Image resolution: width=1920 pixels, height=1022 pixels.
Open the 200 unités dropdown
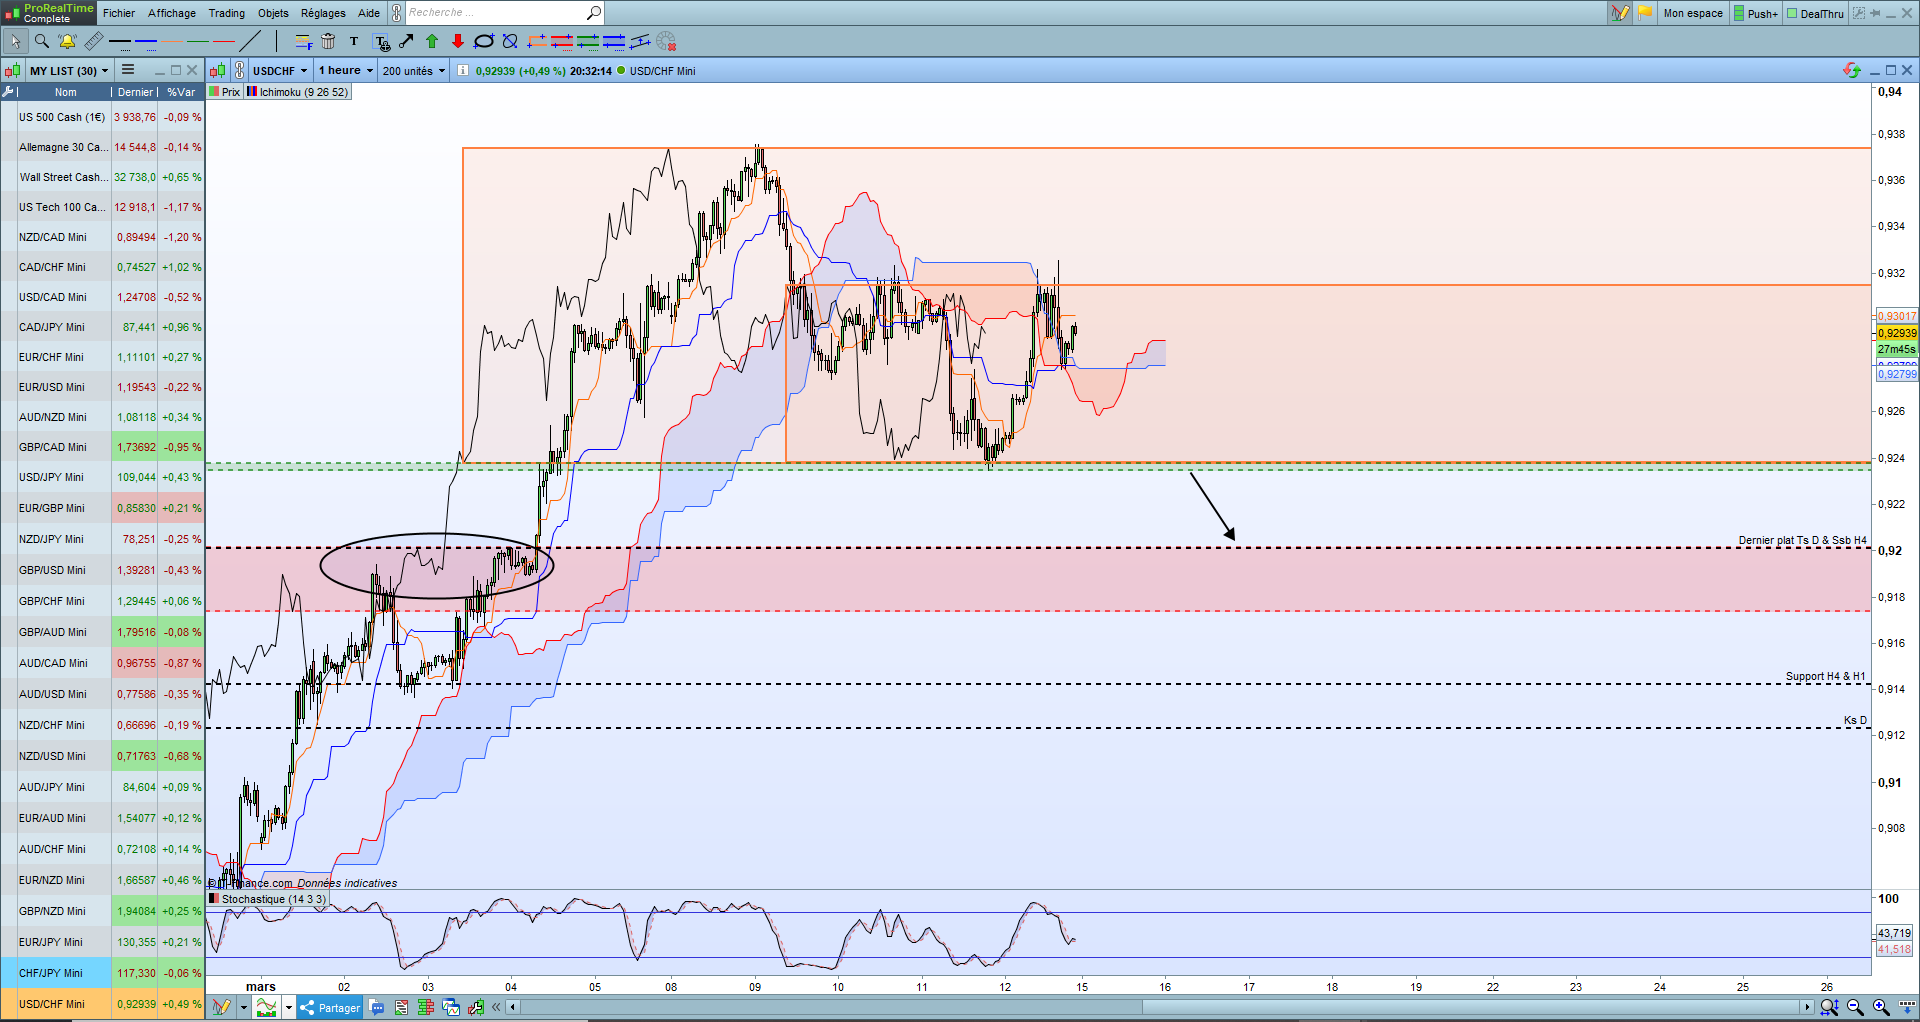click(414, 71)
